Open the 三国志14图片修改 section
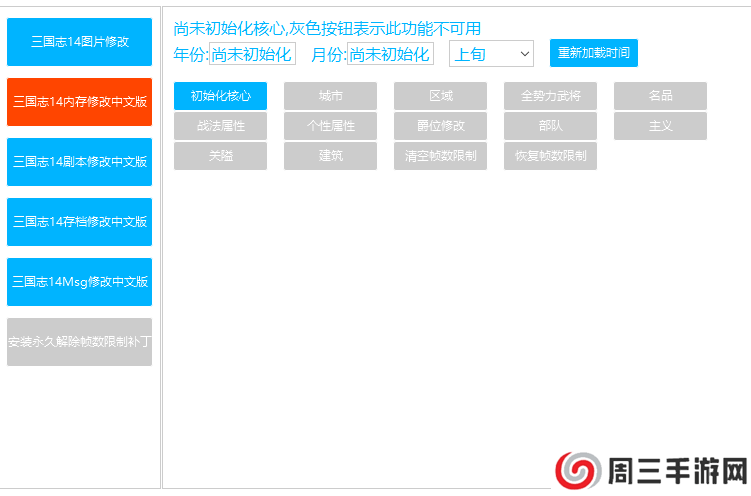 (x=79, y=42)
